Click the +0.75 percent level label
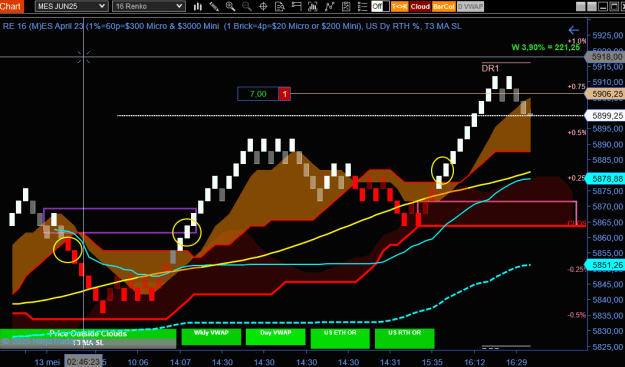The height and width of the screenshot is (367, 625). (577, 86)
